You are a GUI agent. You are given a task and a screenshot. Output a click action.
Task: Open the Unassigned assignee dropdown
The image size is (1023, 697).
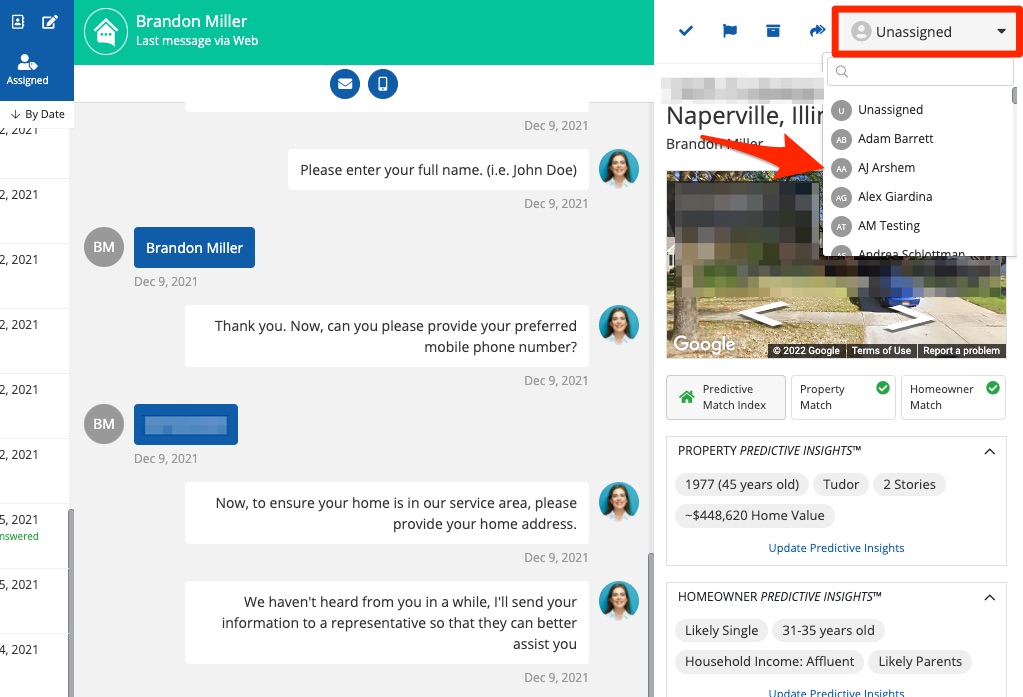pyautogui.click(x=928, y=32)
